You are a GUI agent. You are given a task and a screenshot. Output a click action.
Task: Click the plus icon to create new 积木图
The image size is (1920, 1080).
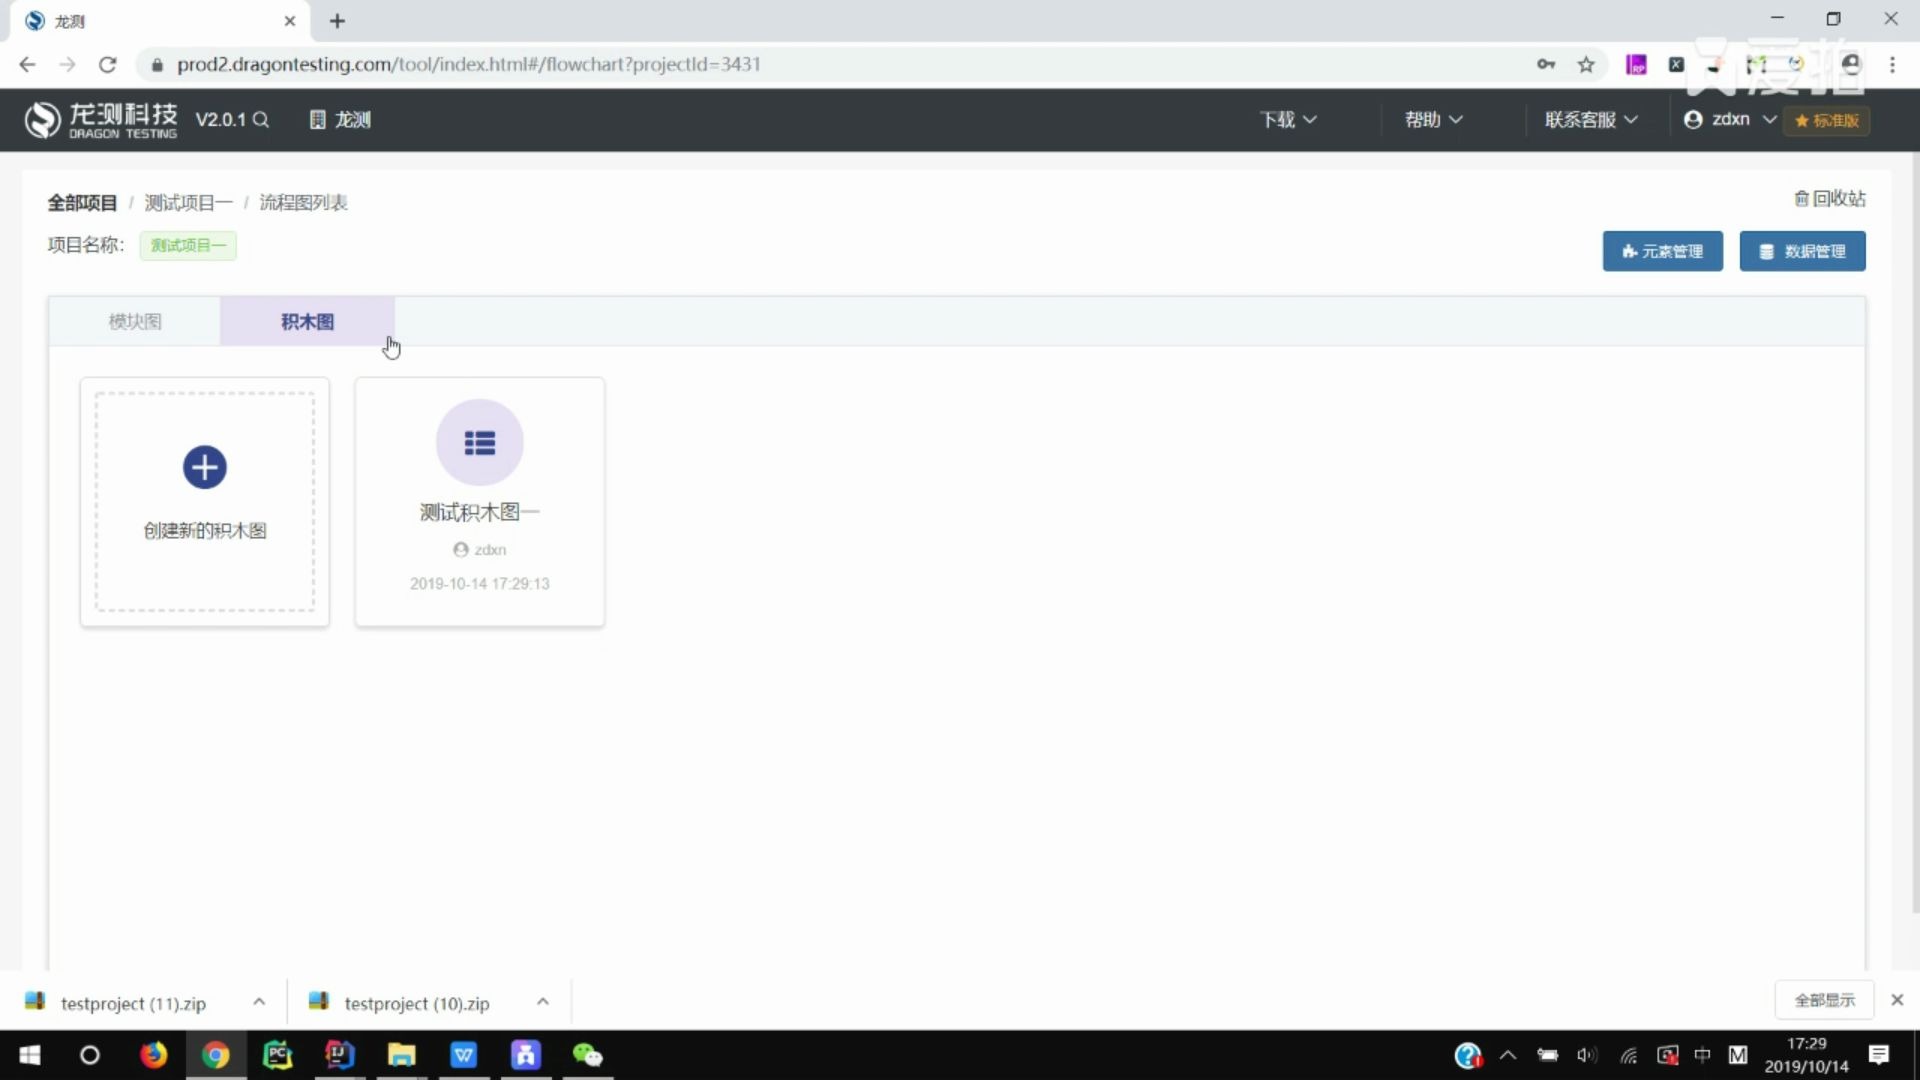pyautogui.click(x=205, y=467)
